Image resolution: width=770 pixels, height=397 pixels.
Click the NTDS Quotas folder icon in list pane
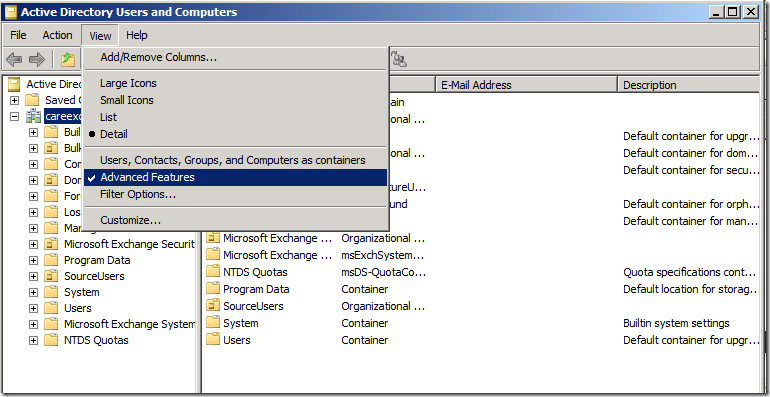213,272
